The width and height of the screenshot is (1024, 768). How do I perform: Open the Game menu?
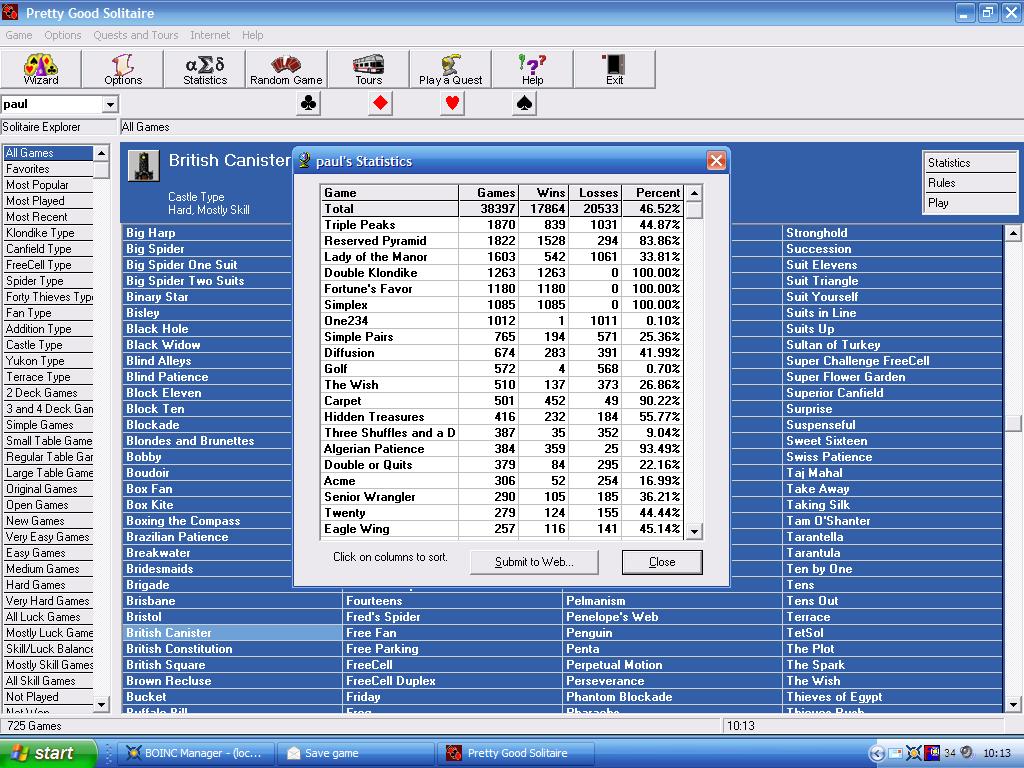pyautogui.click(x=19, y=35)
